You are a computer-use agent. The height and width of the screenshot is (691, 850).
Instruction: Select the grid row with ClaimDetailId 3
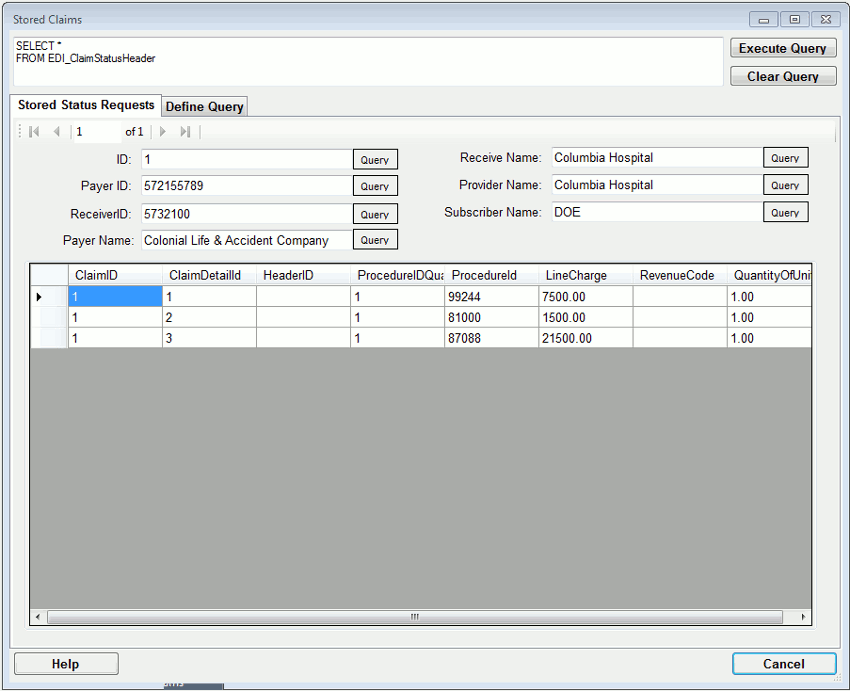click(210, 338)
